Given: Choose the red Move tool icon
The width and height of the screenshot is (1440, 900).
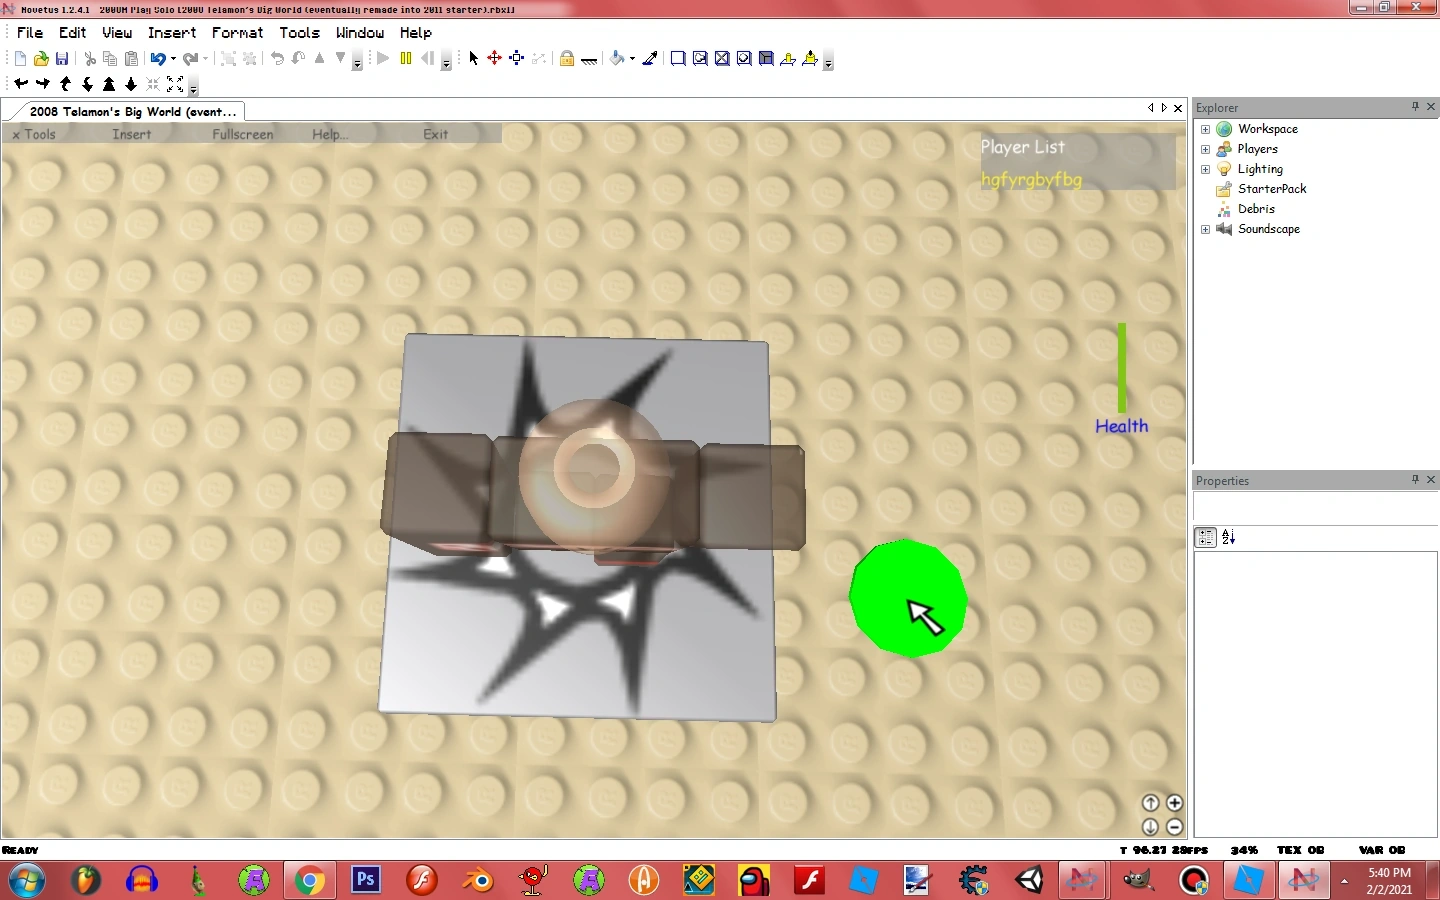Looking at the screenshot, I should coord(495,59).
